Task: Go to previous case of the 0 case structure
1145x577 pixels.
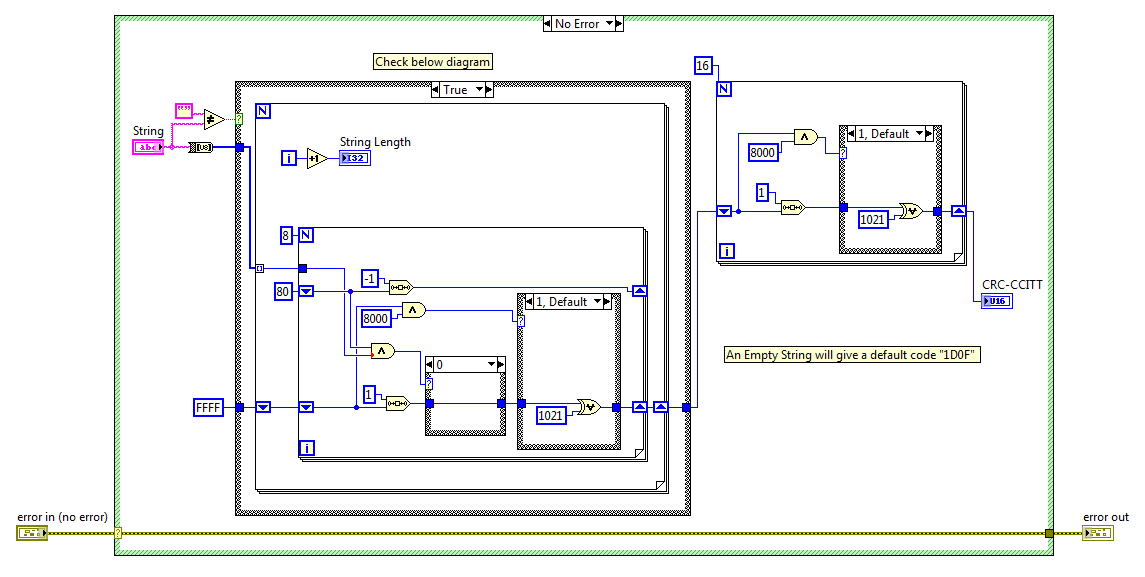Action: coord(430,364)
